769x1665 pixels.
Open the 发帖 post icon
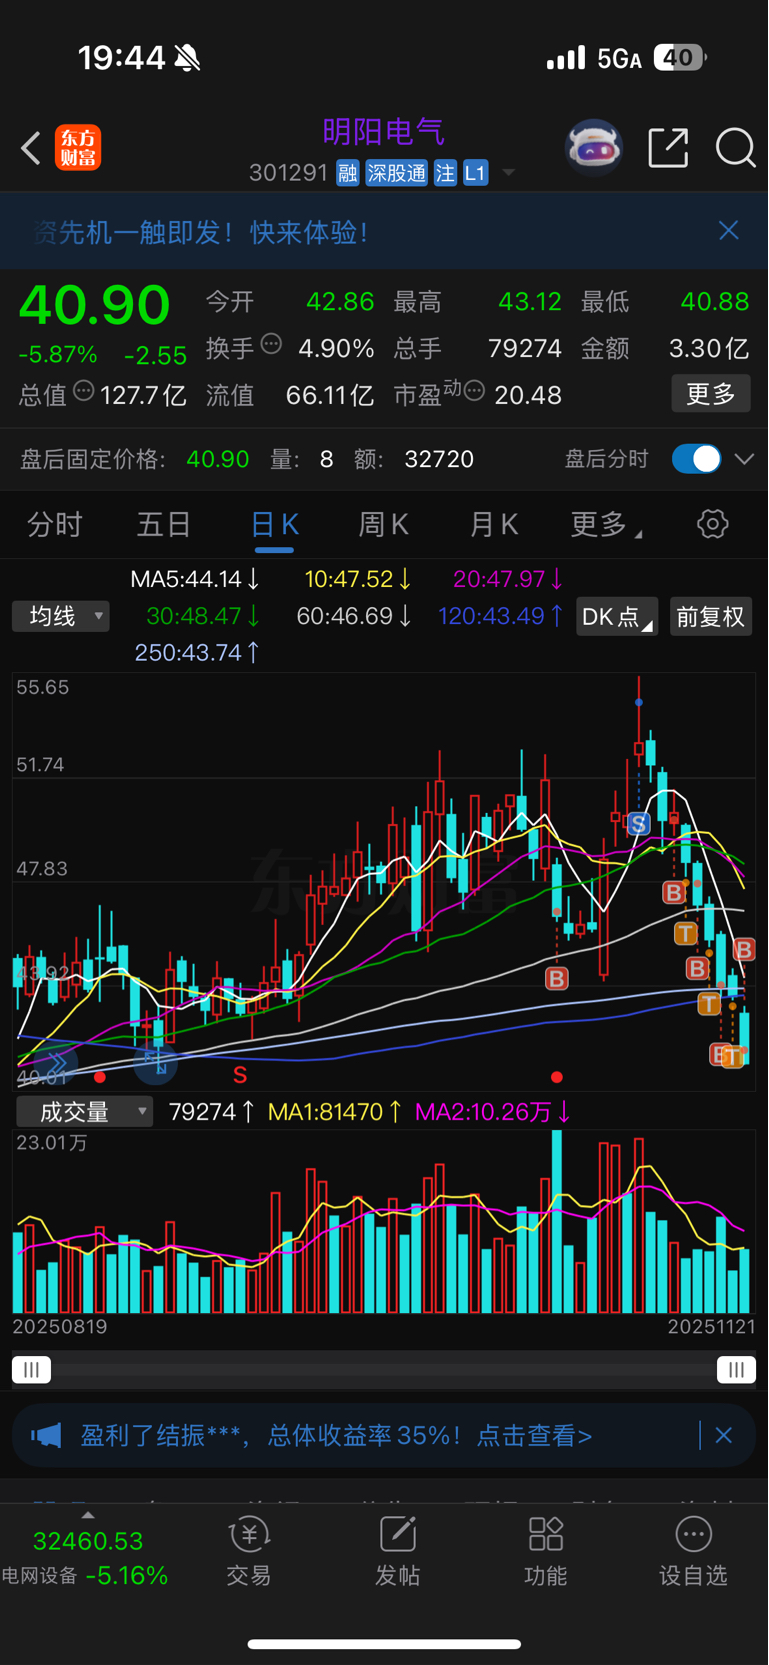397,1552
